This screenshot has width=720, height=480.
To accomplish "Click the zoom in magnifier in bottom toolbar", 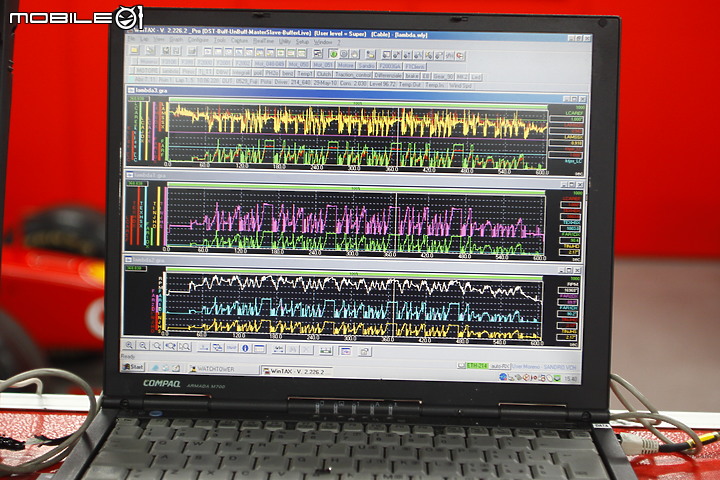I will click(129, 345).
